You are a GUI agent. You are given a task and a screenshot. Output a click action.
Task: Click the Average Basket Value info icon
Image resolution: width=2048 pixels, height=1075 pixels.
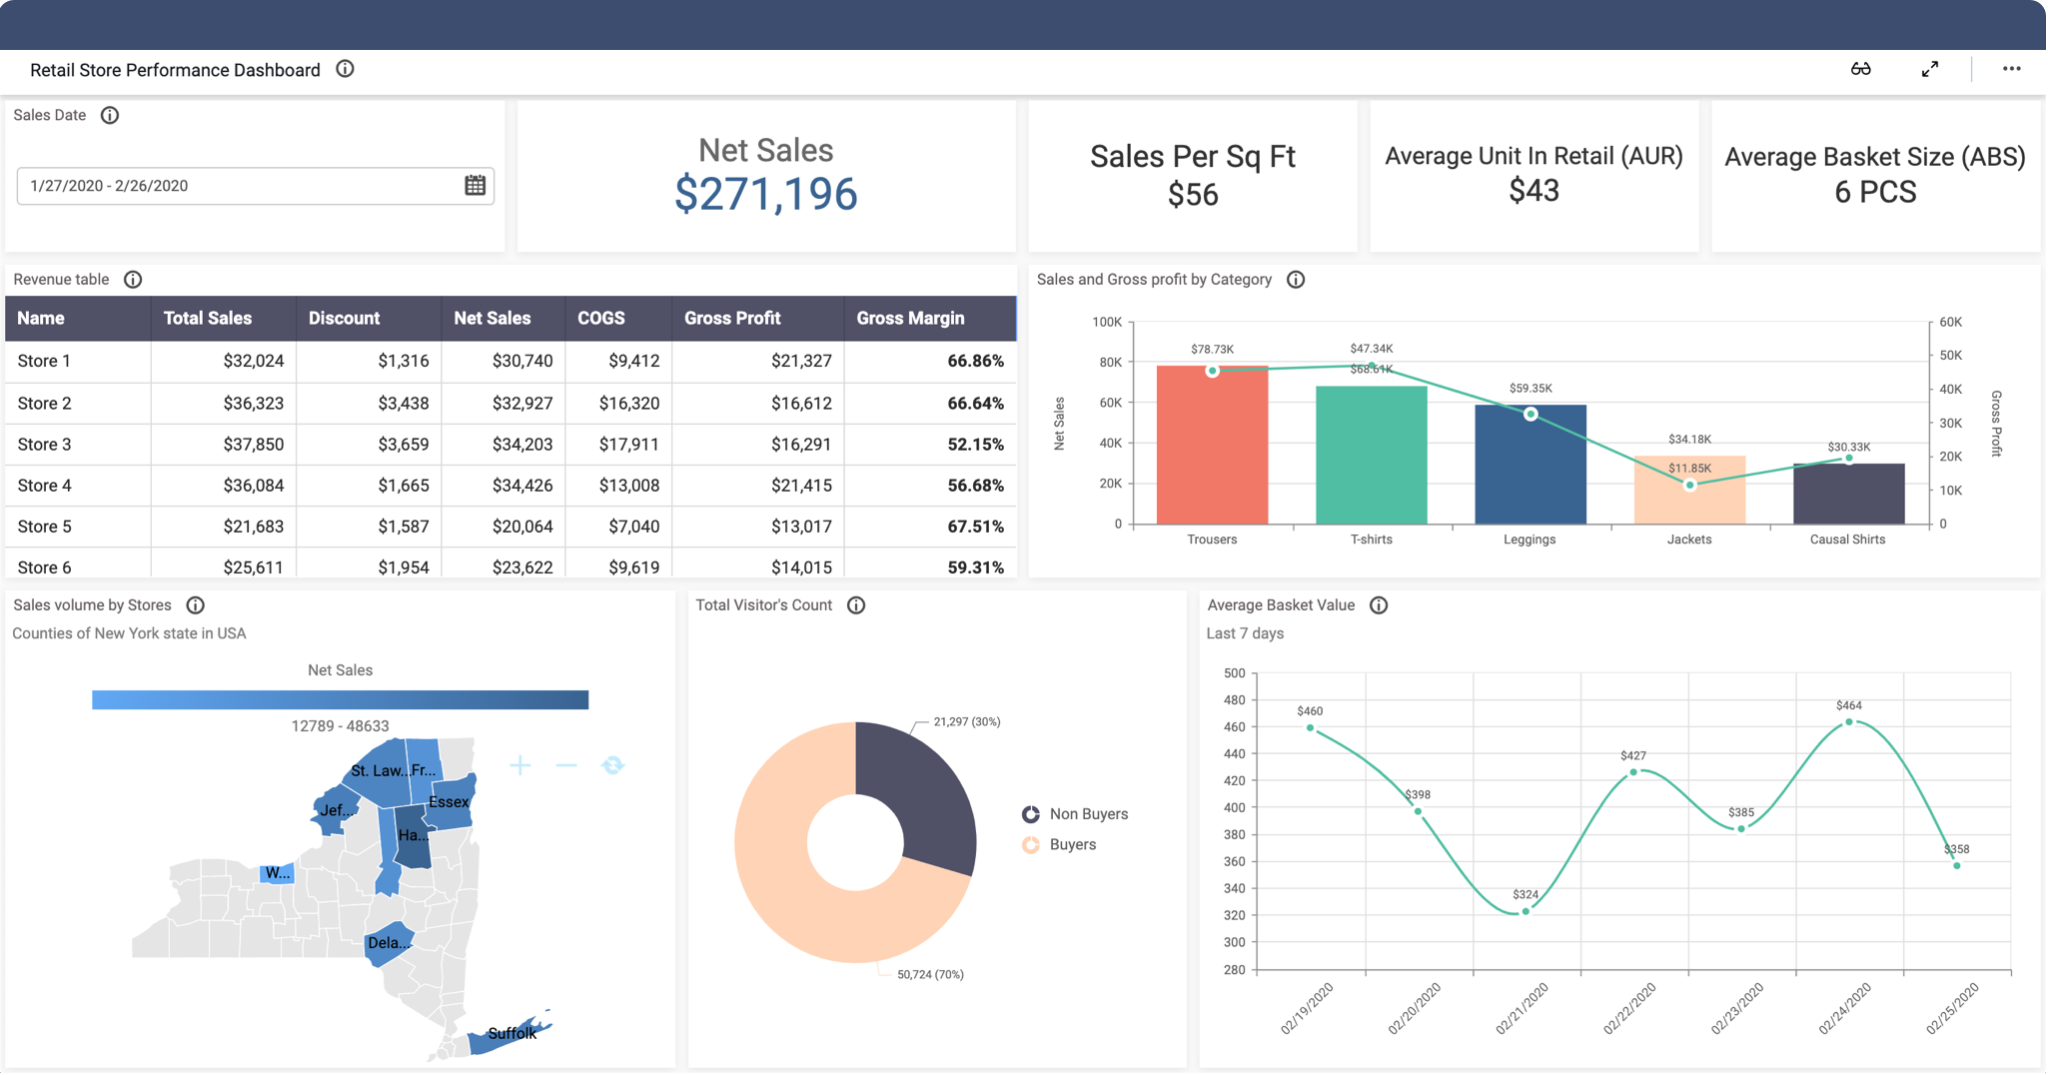coord(1380,604)
